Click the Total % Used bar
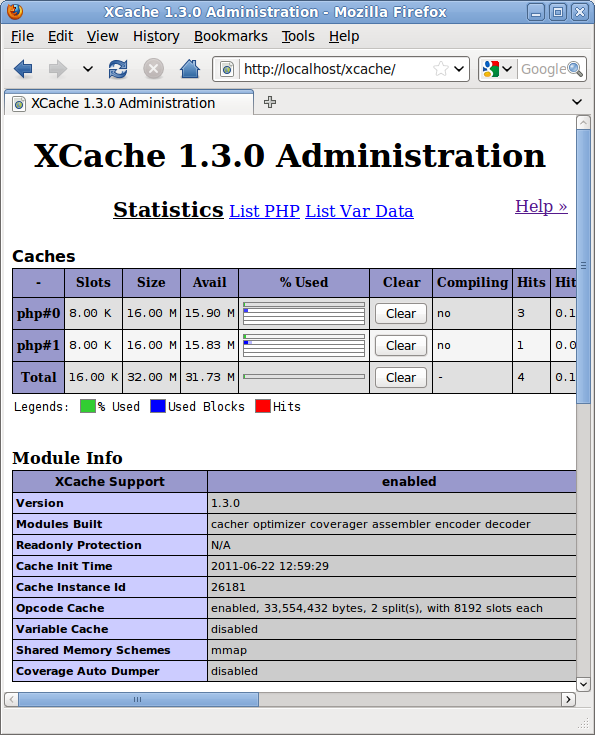This screenshot has width=595, height=735. click(x=304, y=376)
